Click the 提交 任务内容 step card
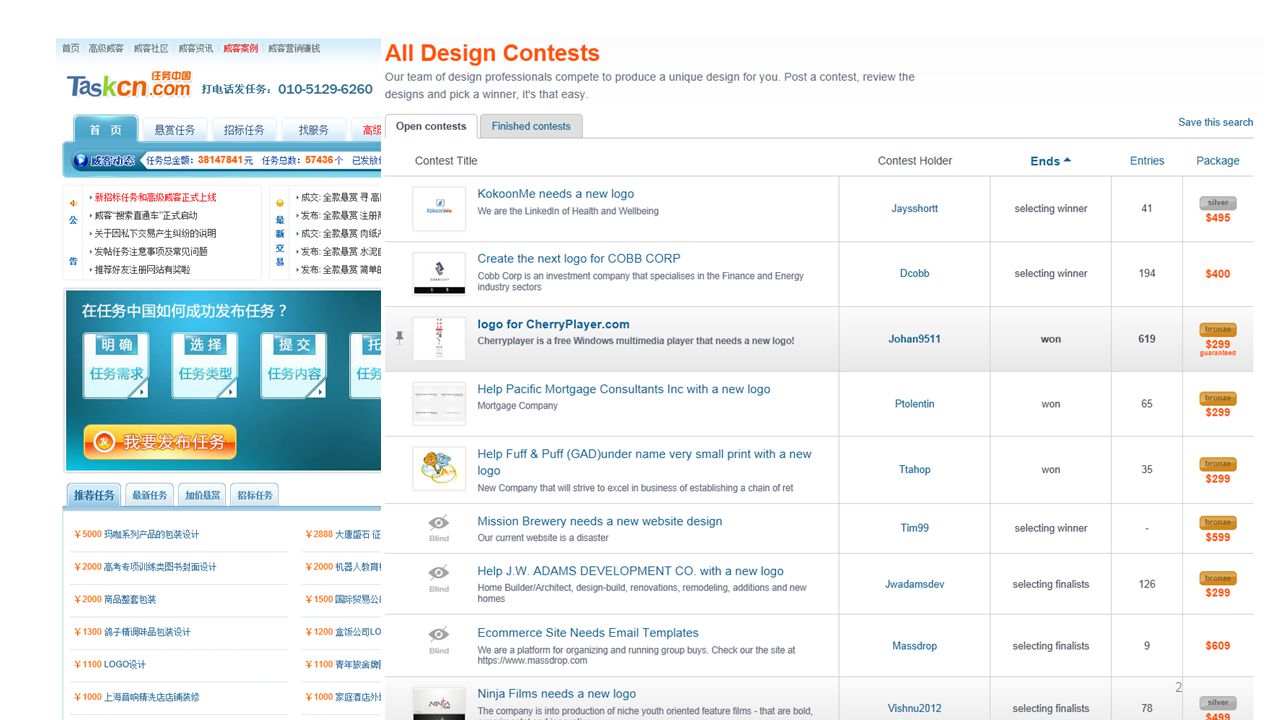Image resolution: width=1280 pixels, height=720 pixels. click(294, 366)
